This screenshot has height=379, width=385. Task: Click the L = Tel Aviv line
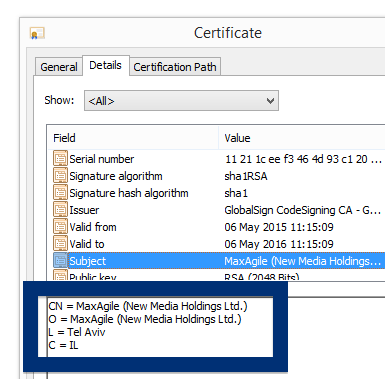(77, 332)
